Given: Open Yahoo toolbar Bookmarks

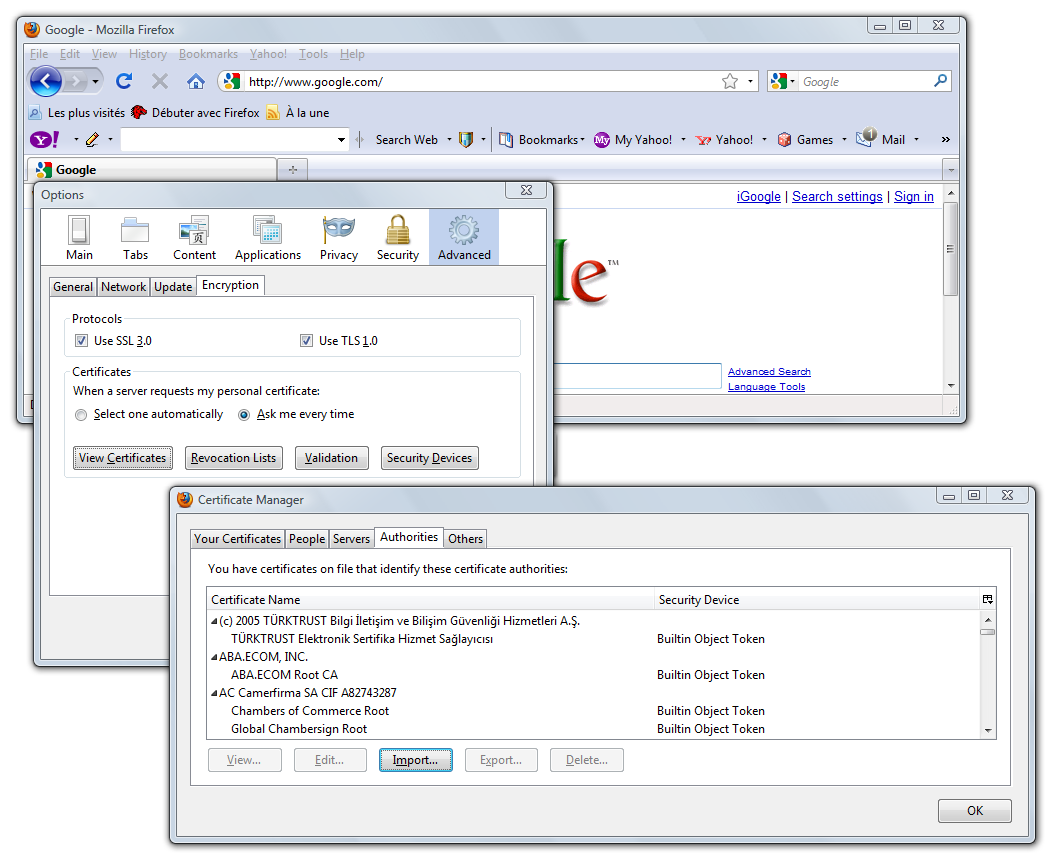Looking at the screenshot, I should coord(541,140).
